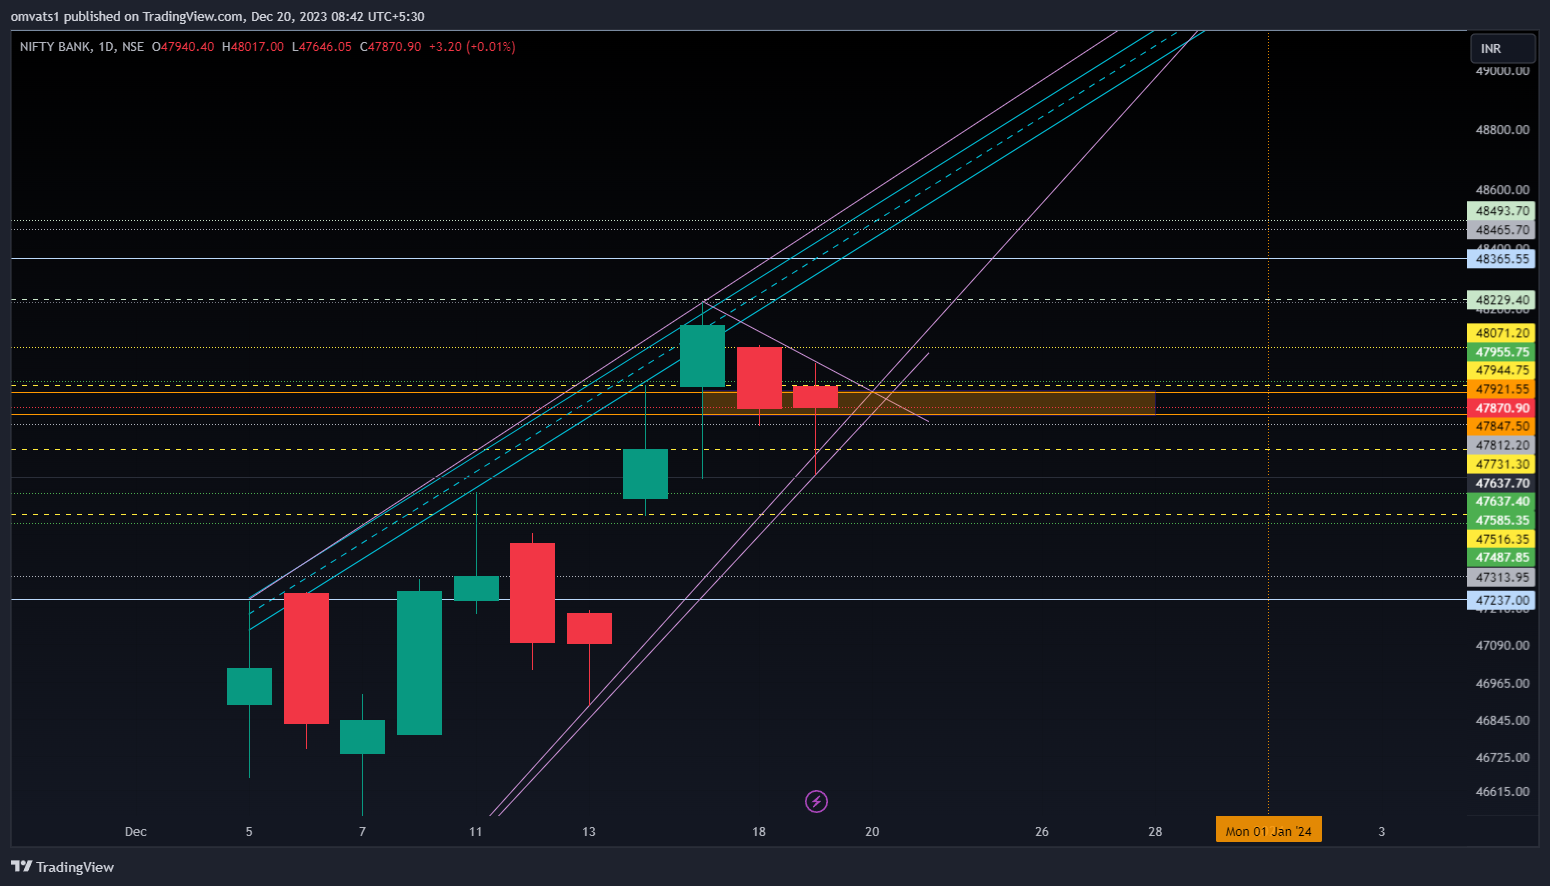Click the 48229.40 price label
This screenshot has height=886, width=1550.
[1502, 300]
